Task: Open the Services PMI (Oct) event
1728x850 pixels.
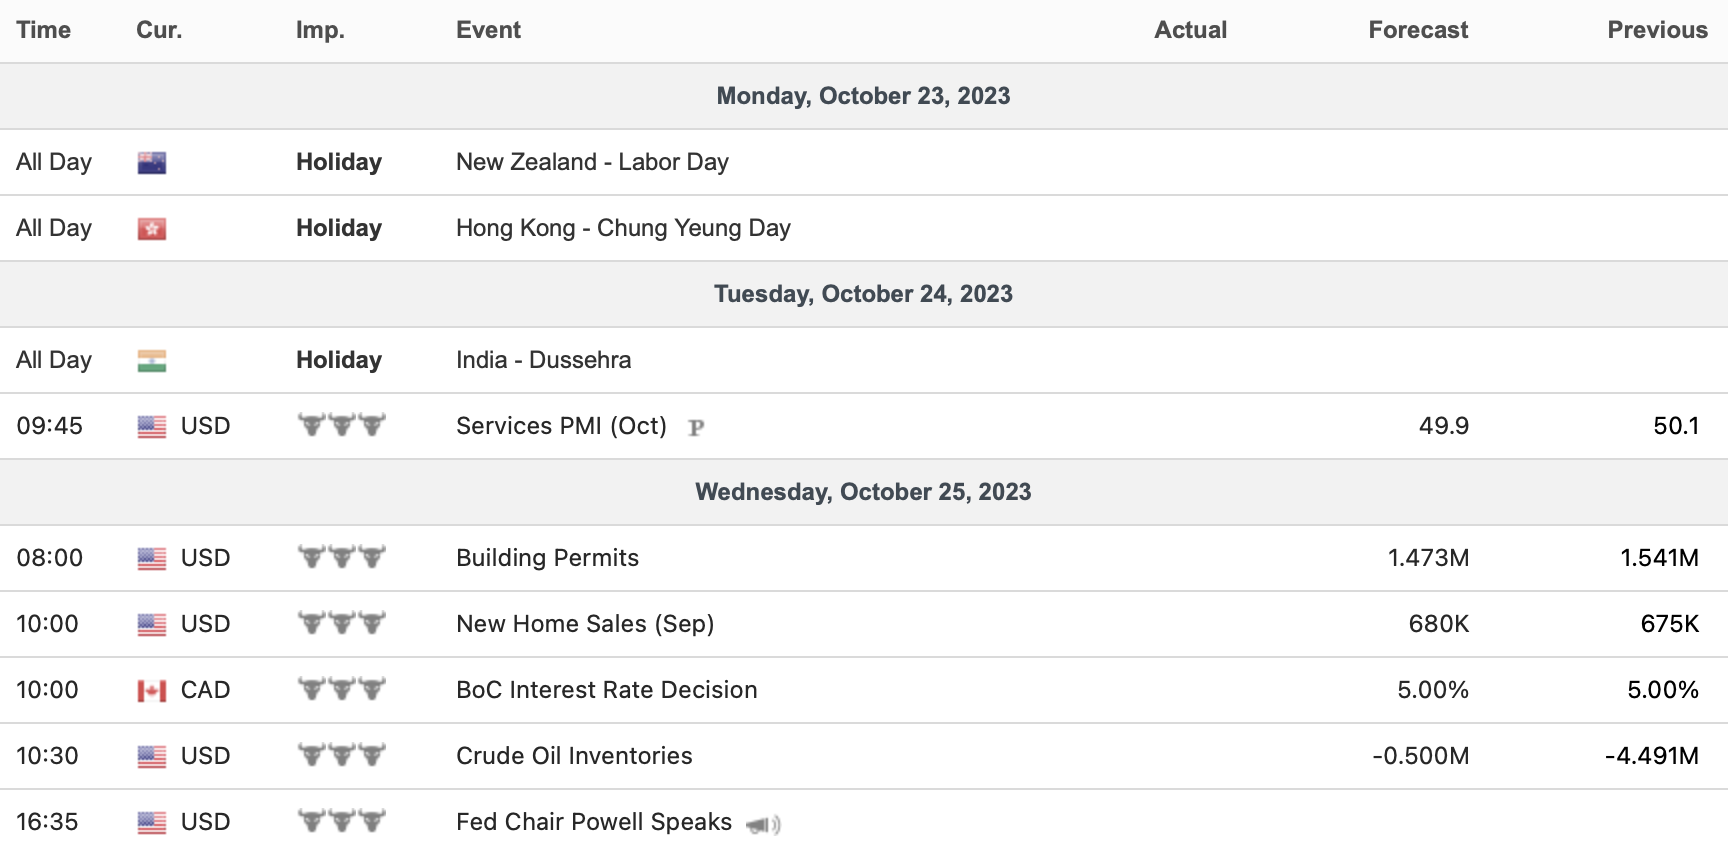Action: coord(561,426)
